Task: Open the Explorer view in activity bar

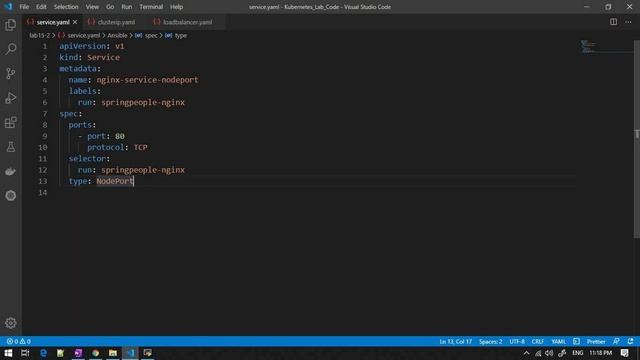Action: click(11, 25)
